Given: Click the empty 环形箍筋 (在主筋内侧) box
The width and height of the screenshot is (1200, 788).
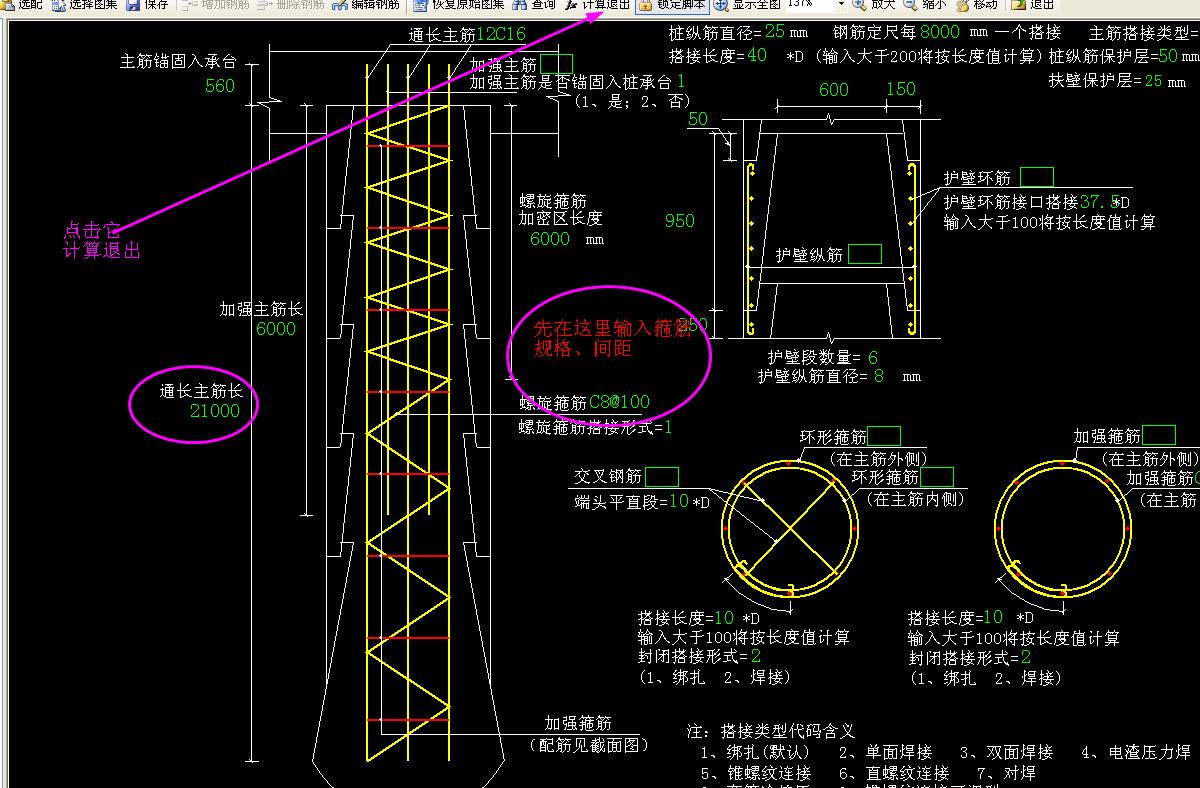Looking at the screenshot, I should point(937,477).
